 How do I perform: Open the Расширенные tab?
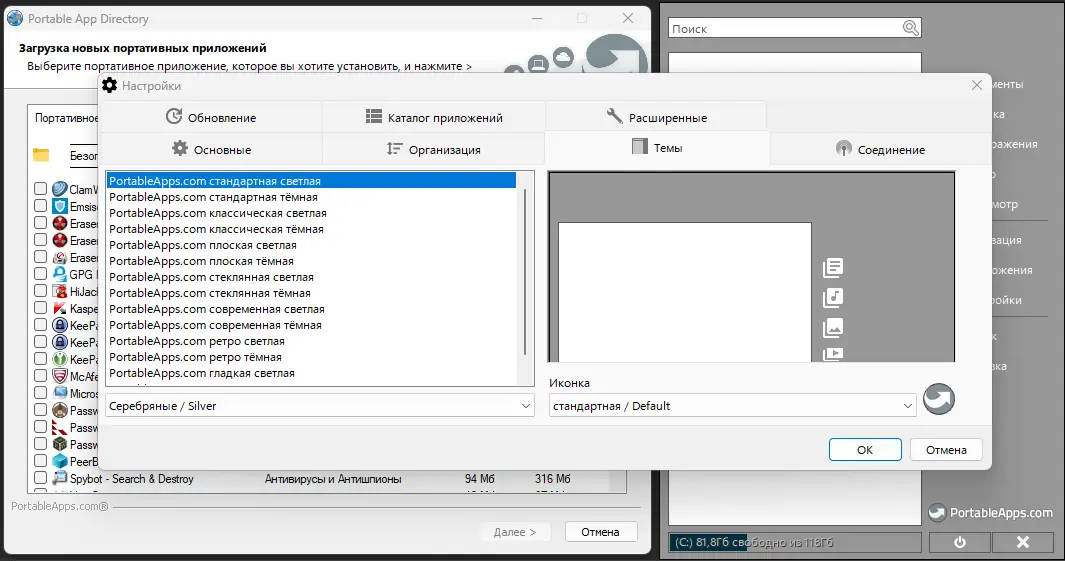[x=656, y=117]
